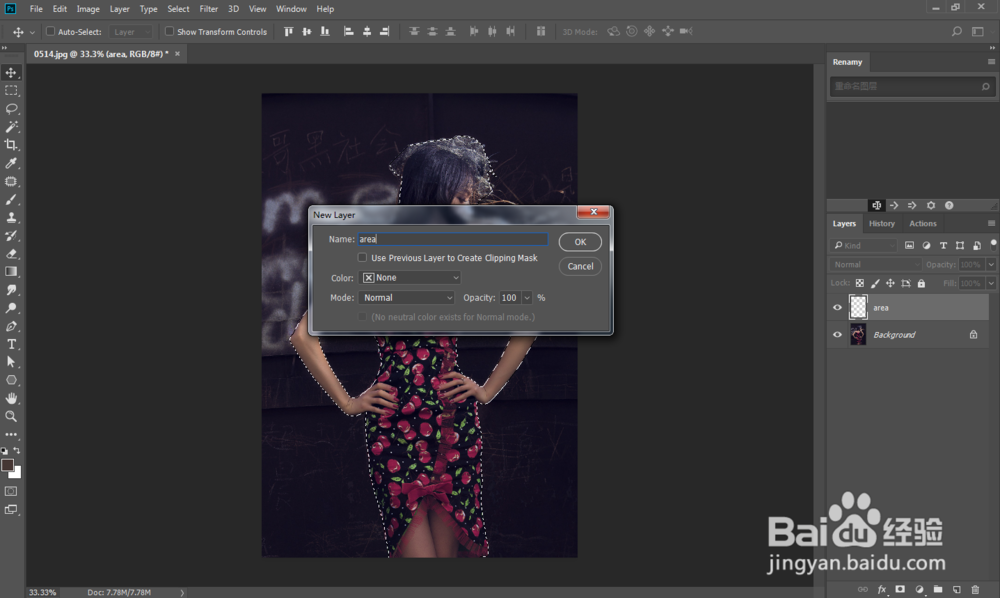Enable Show Transform Controls checkbox

click(x=169, y=31)
